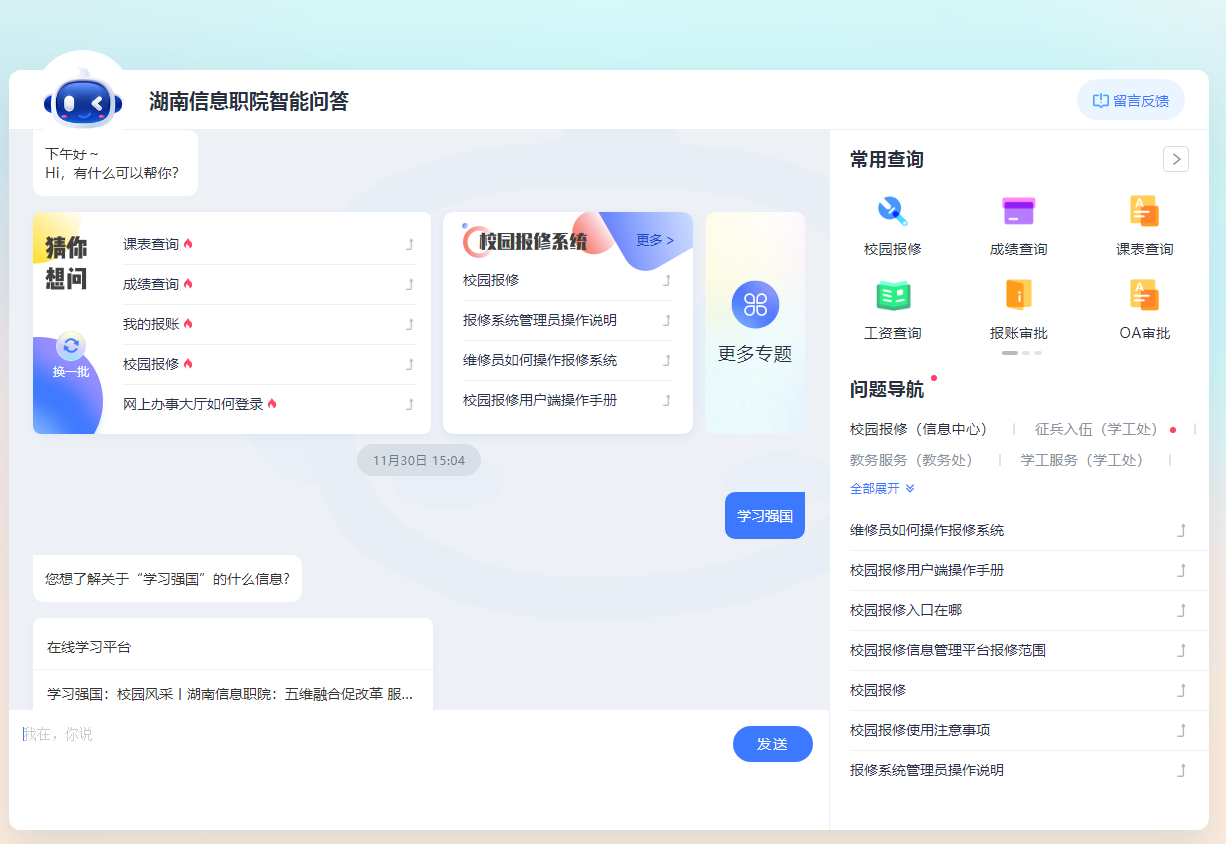Click next-page arrow beside 常用查询
The width and height of the screenshot is (1226, 844).
click(x=1176, y=159)
